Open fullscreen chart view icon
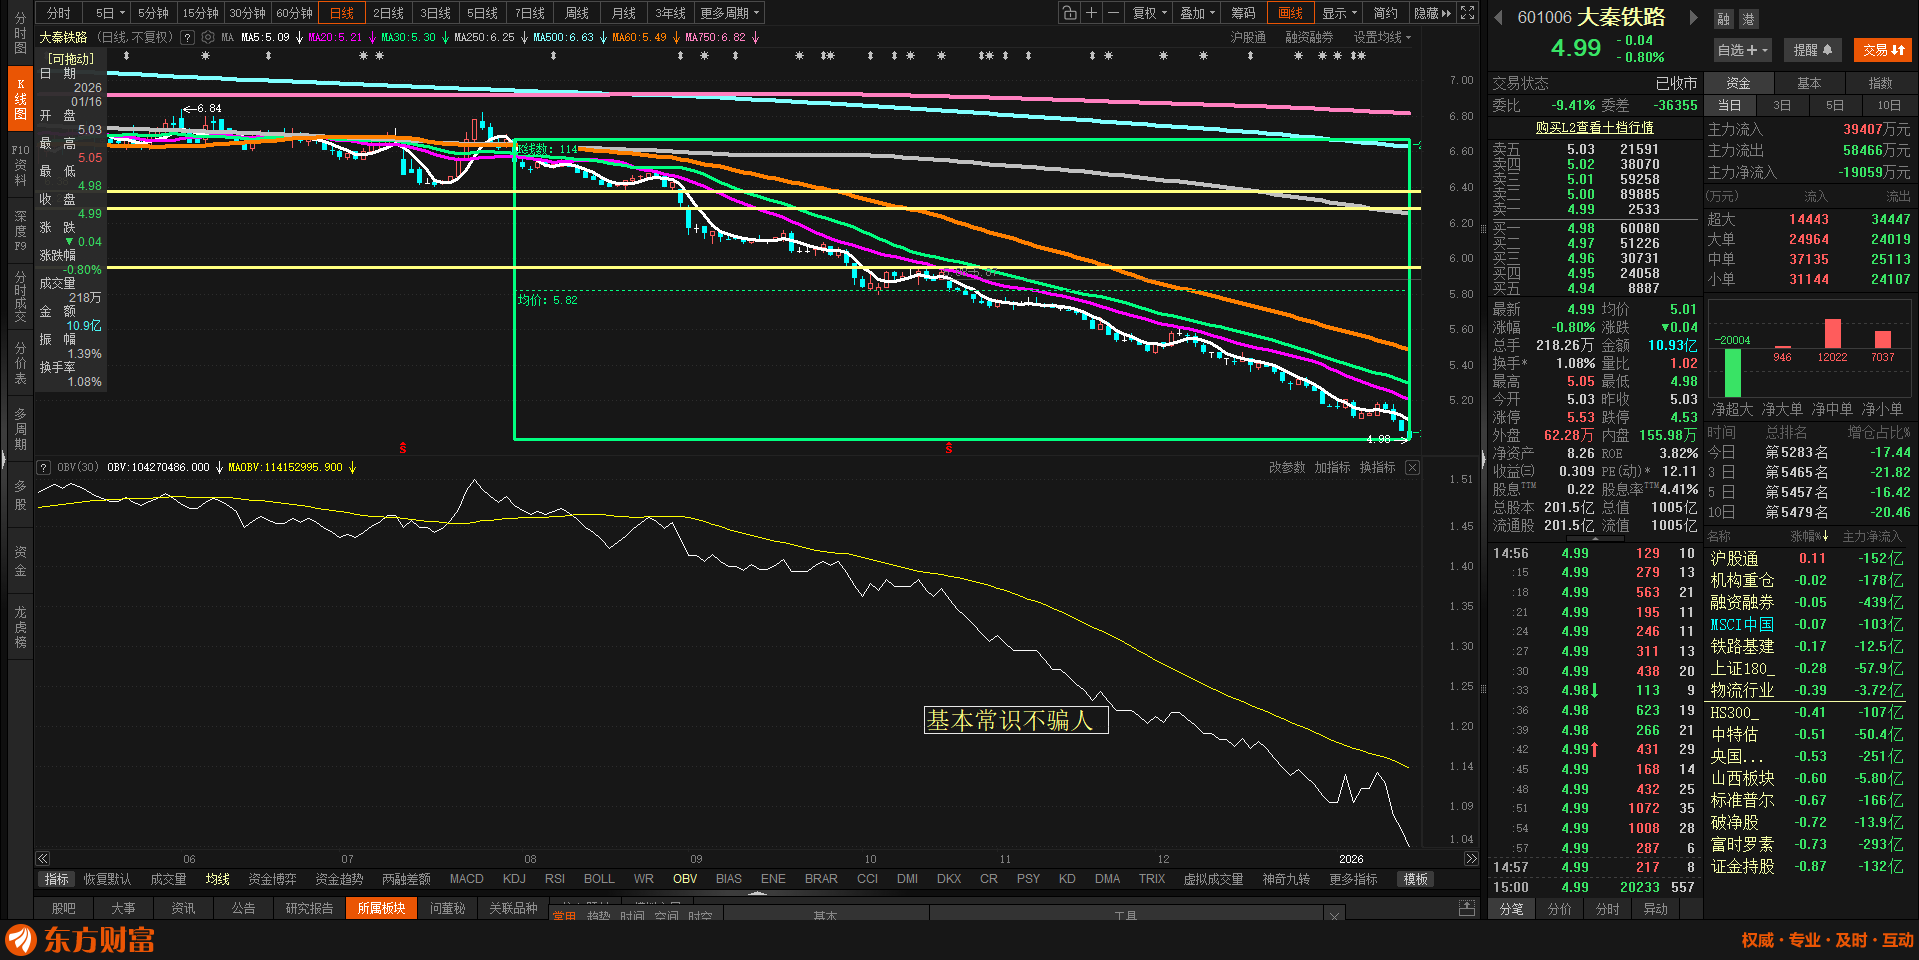 point(1467,13)
